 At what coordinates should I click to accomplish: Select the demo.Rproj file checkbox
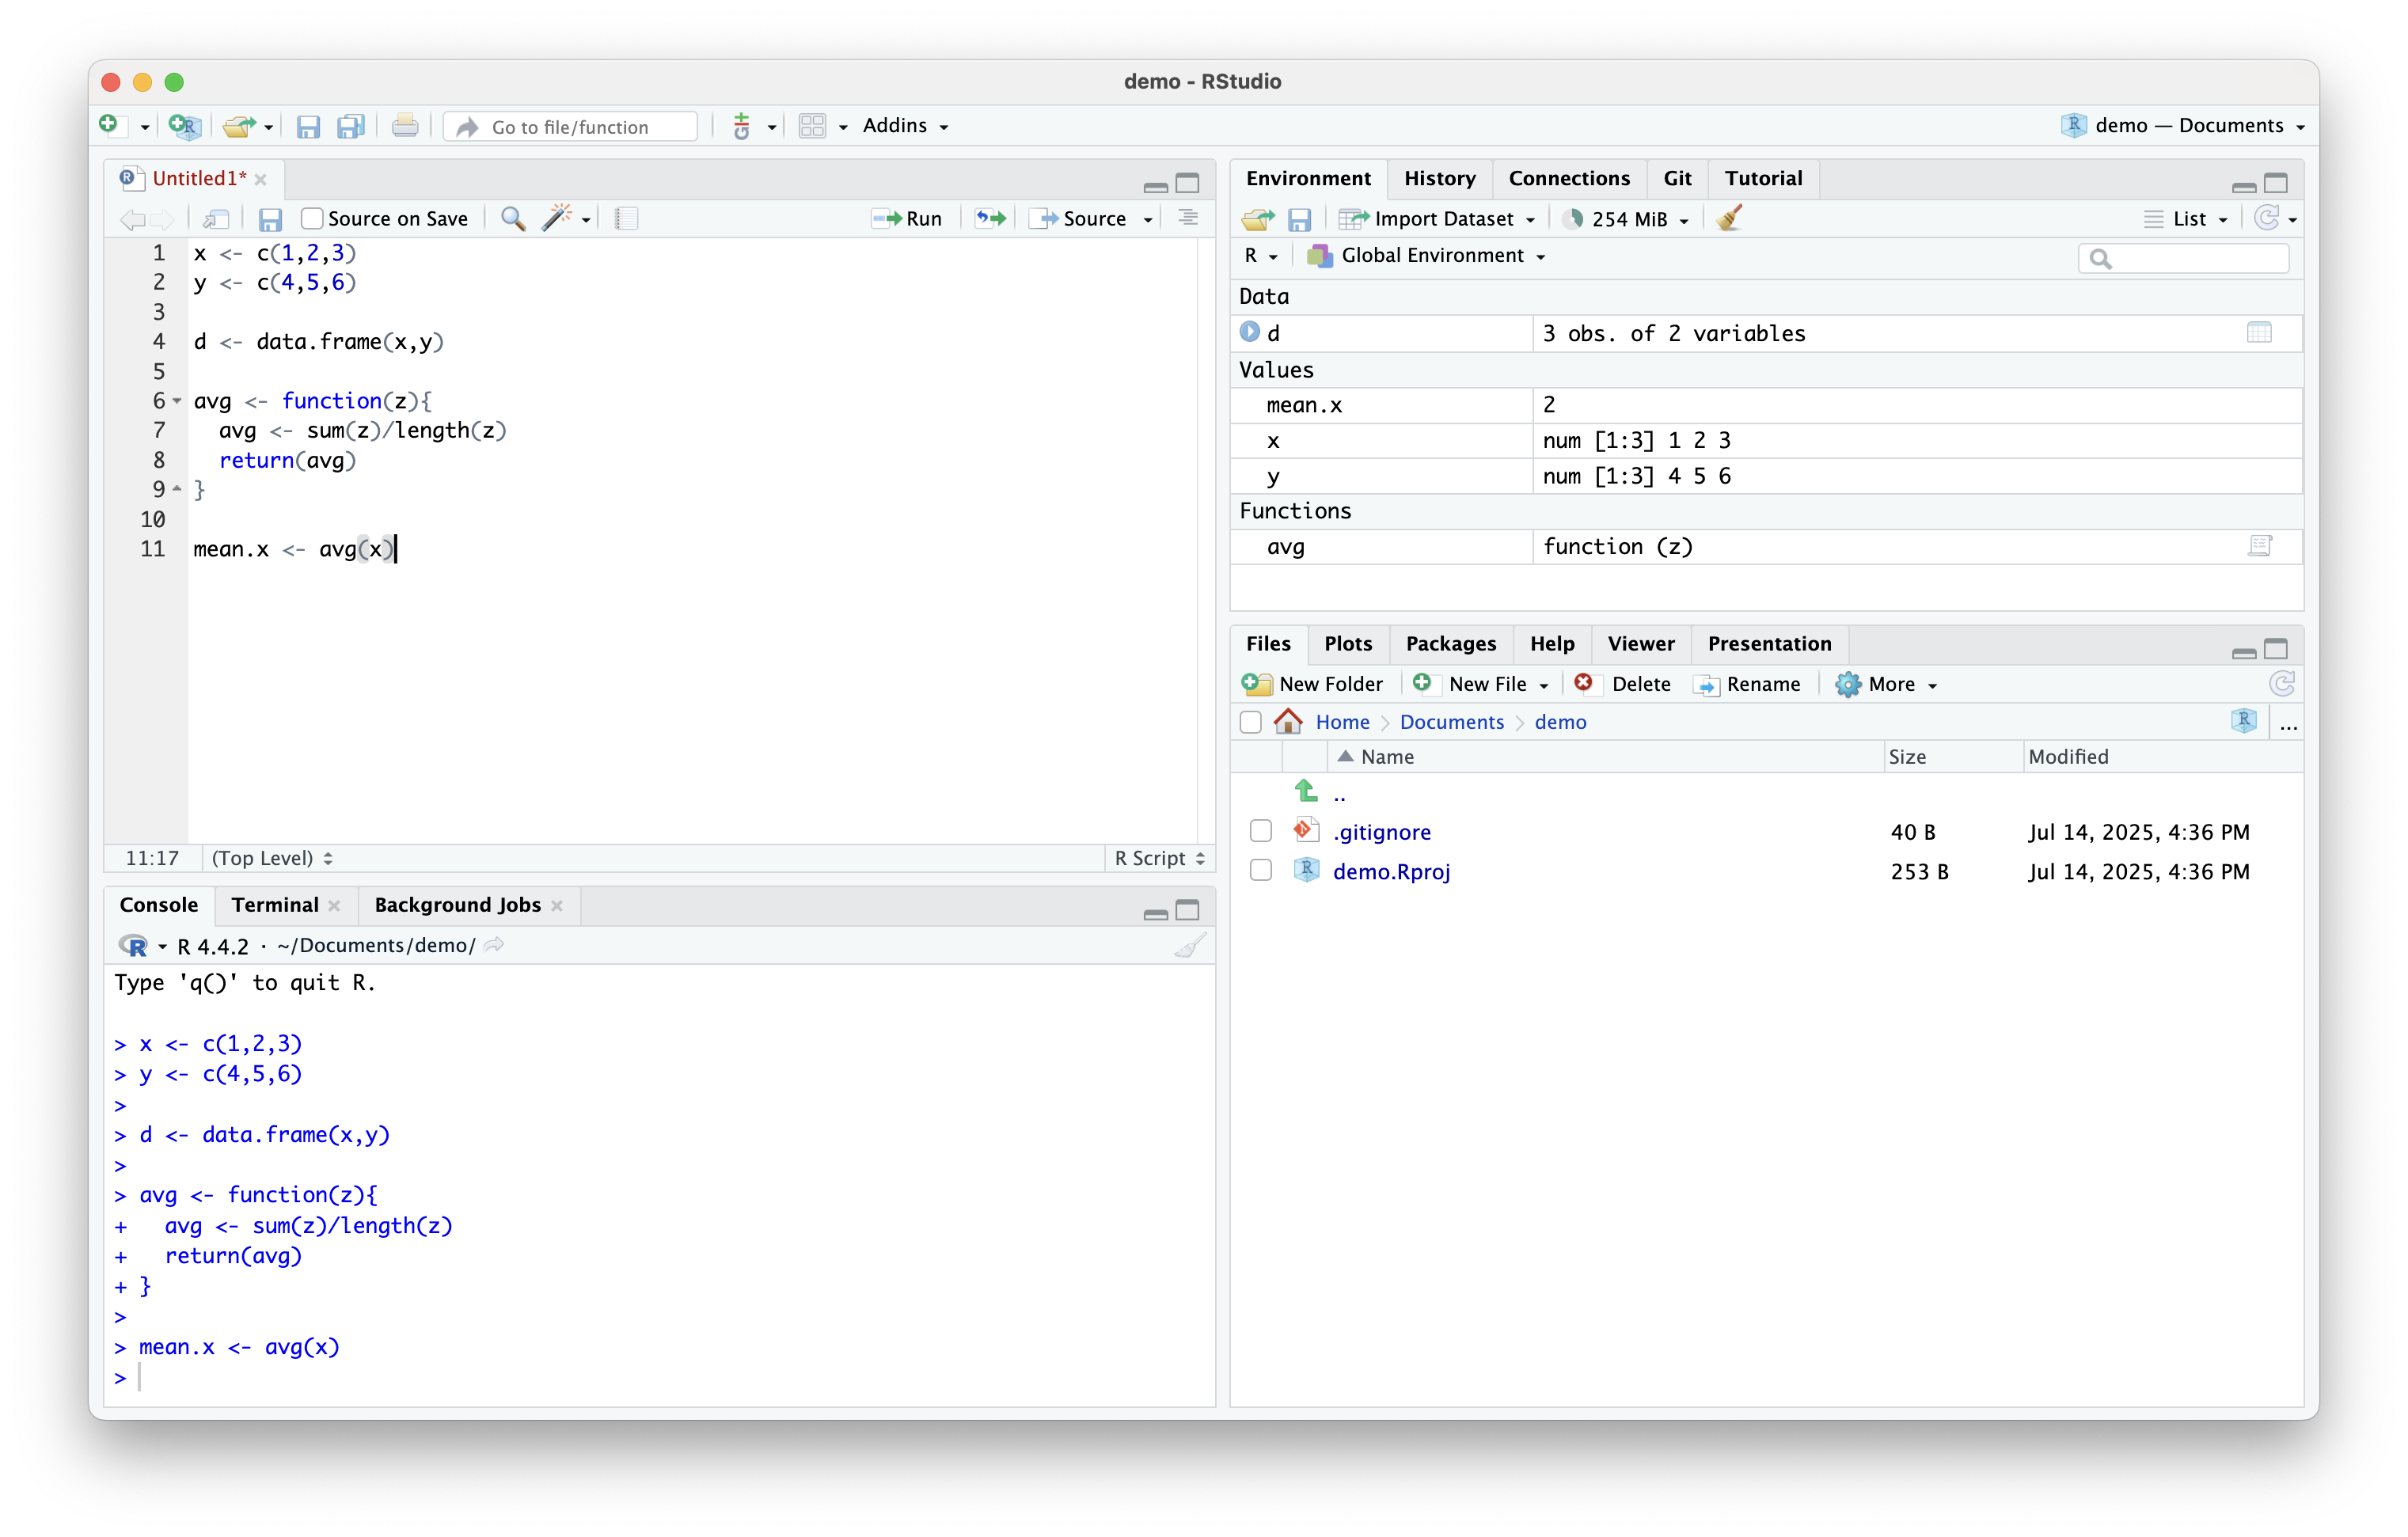1260,870
